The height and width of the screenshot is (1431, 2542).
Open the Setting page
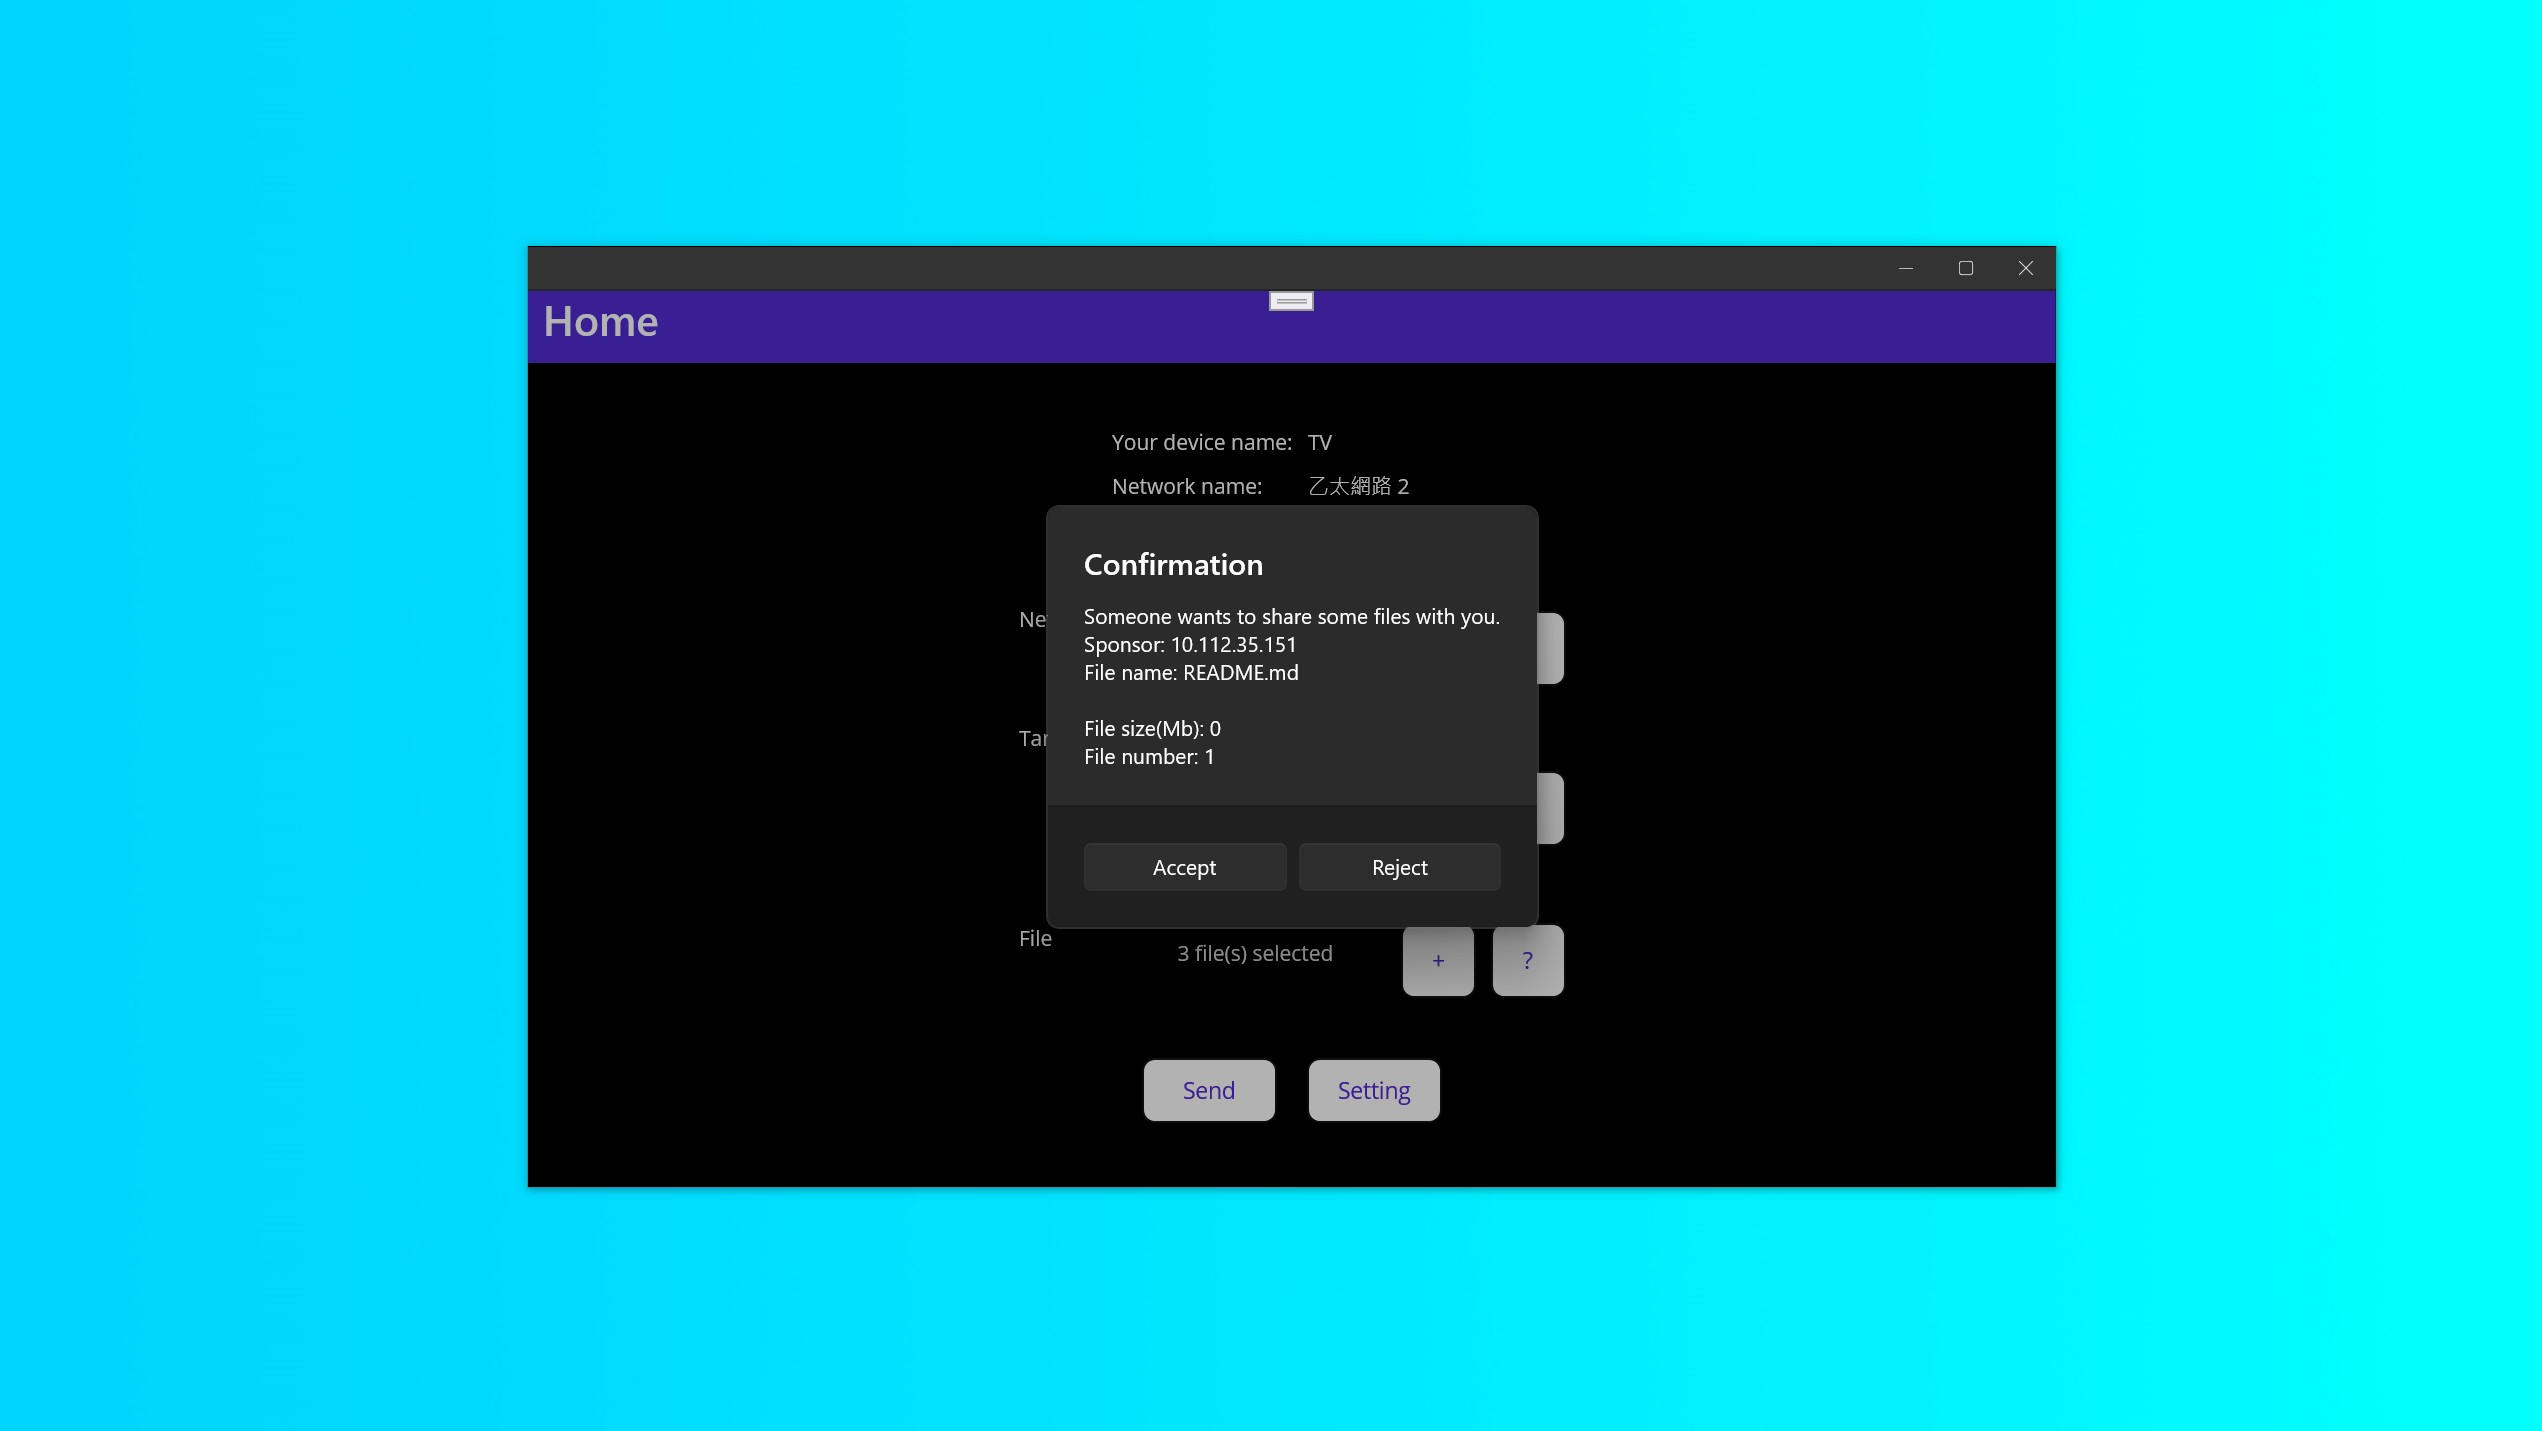coord(1373,1090)
